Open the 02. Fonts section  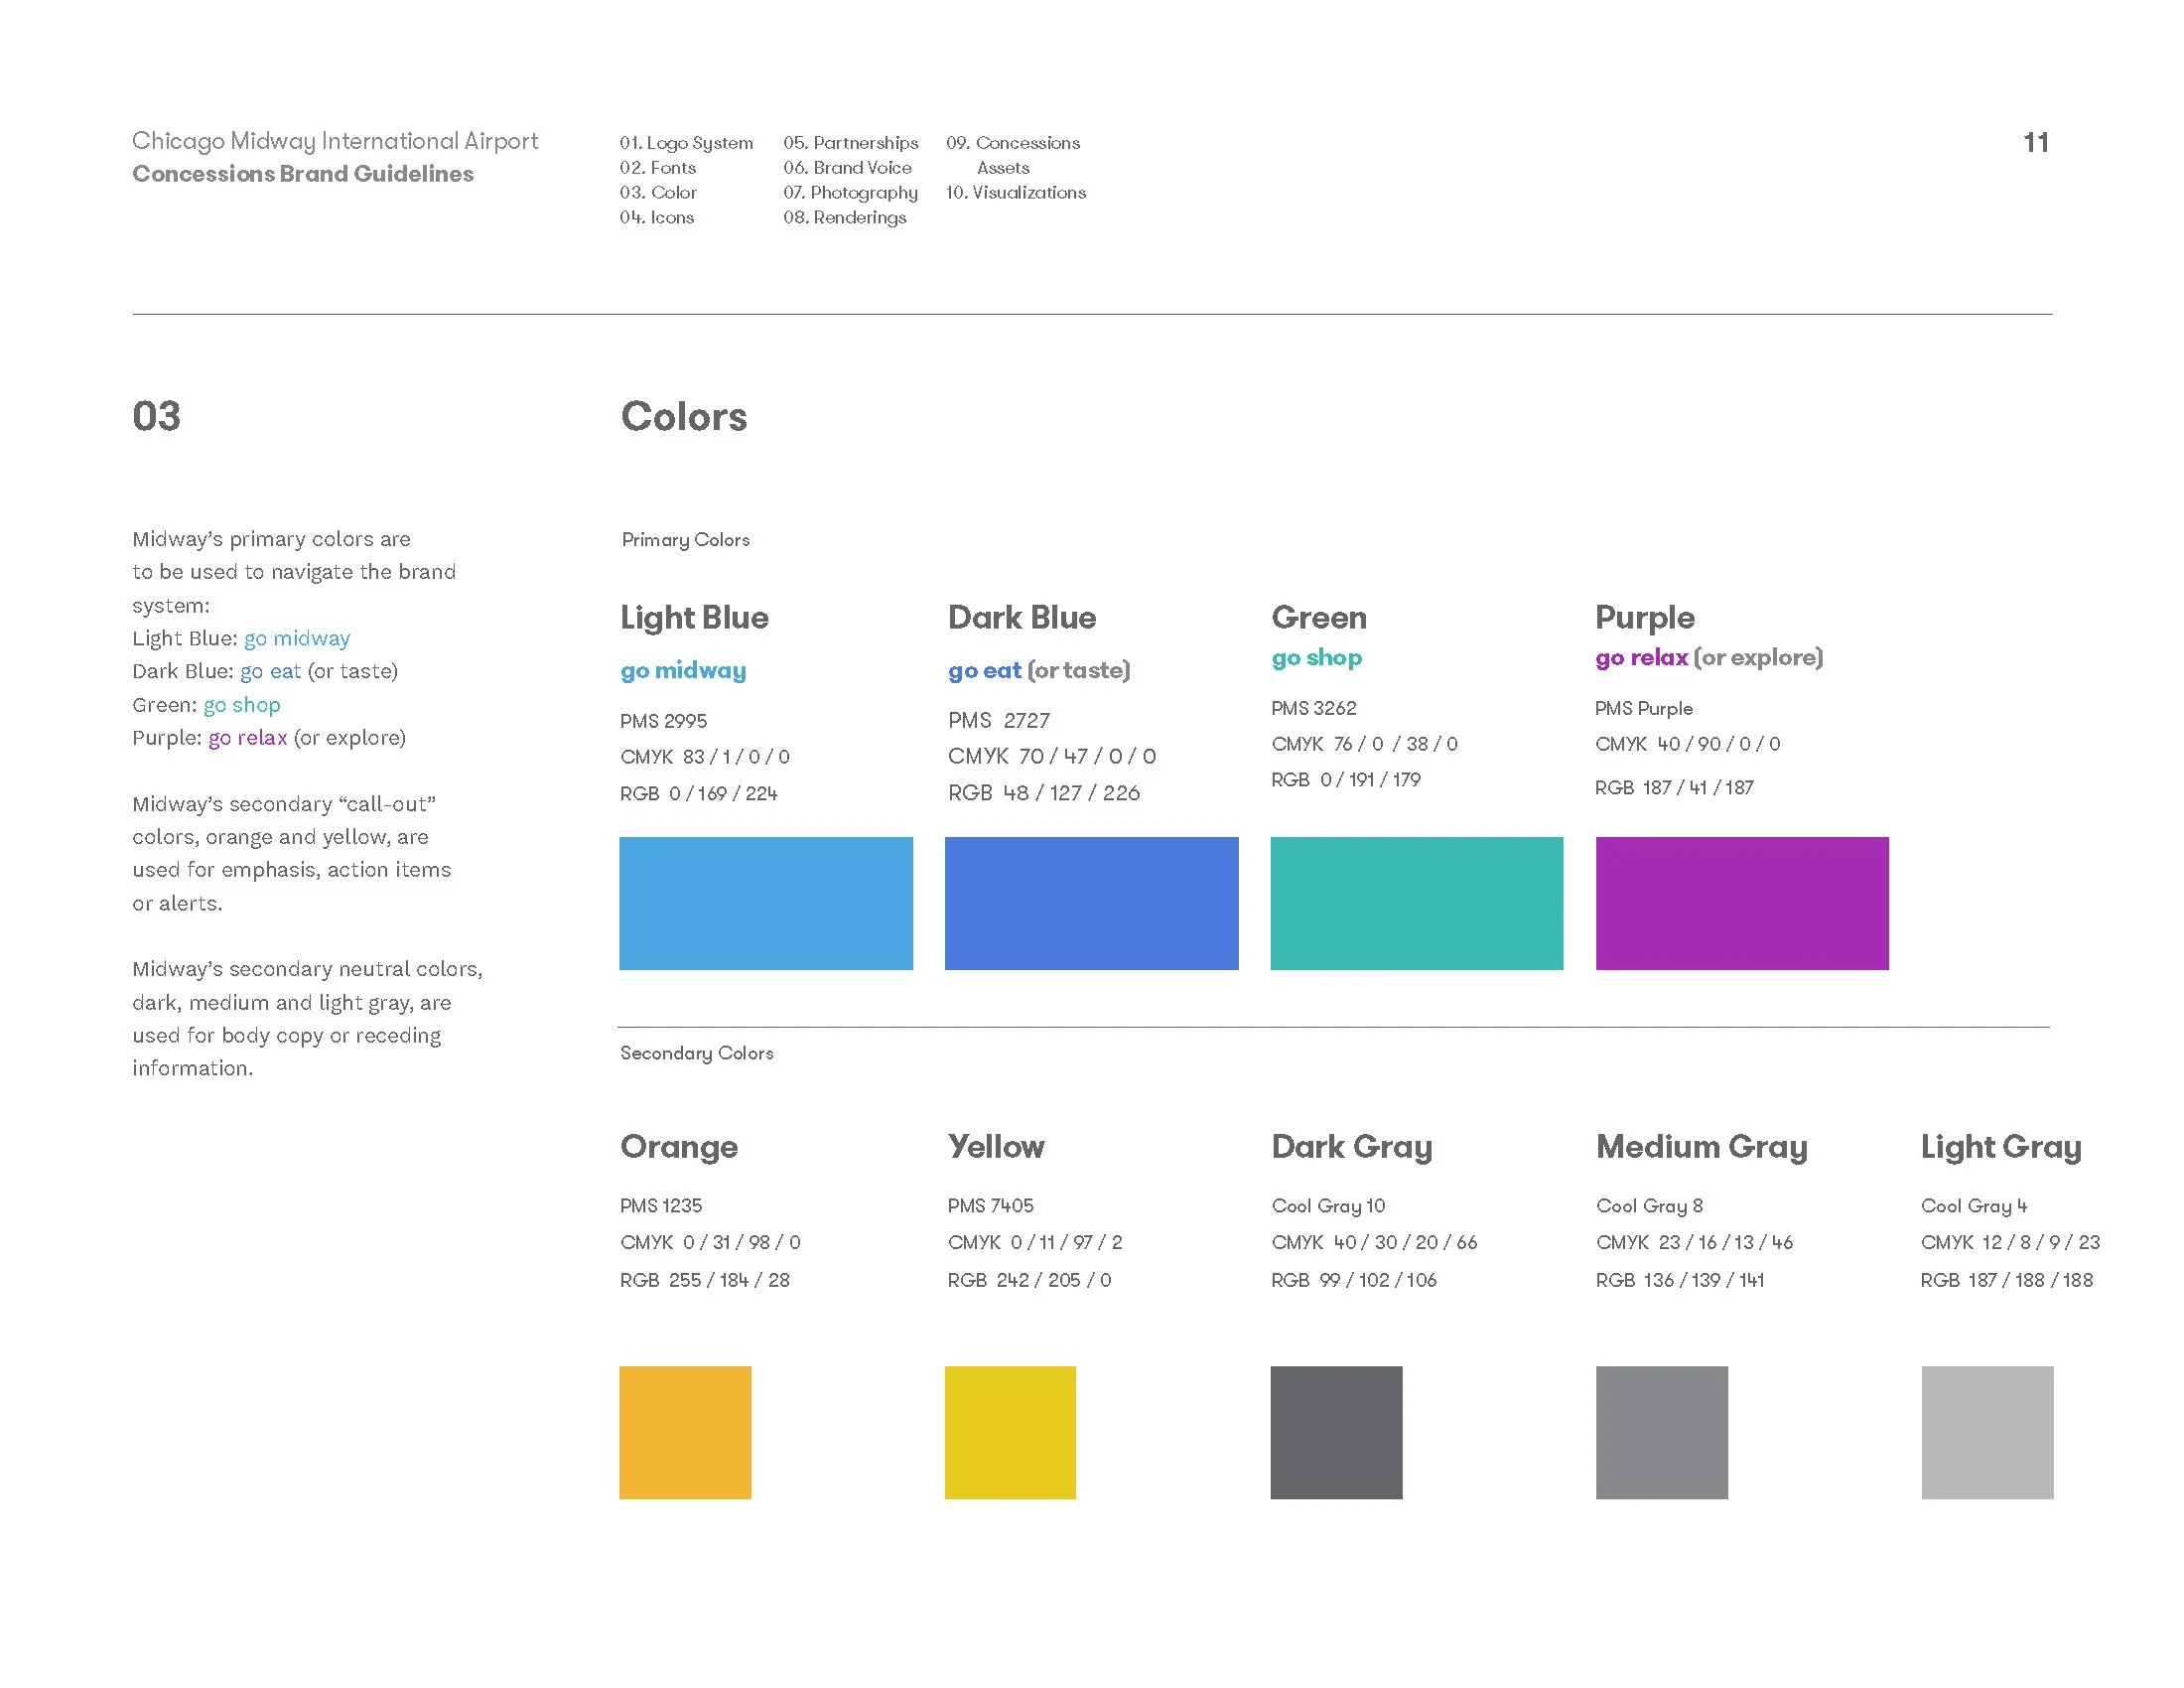click(x=657, y=168)
